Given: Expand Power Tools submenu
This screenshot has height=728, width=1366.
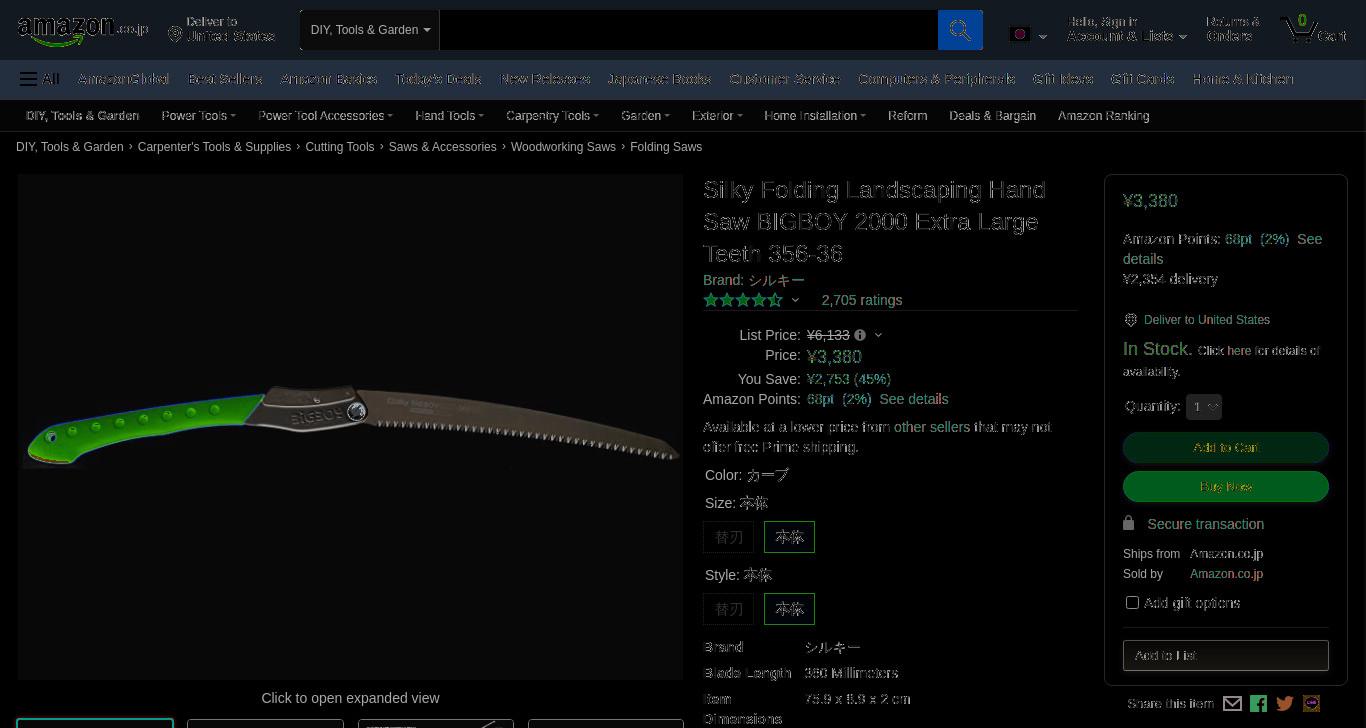Looking at the screenshot, I should point(198,116).
